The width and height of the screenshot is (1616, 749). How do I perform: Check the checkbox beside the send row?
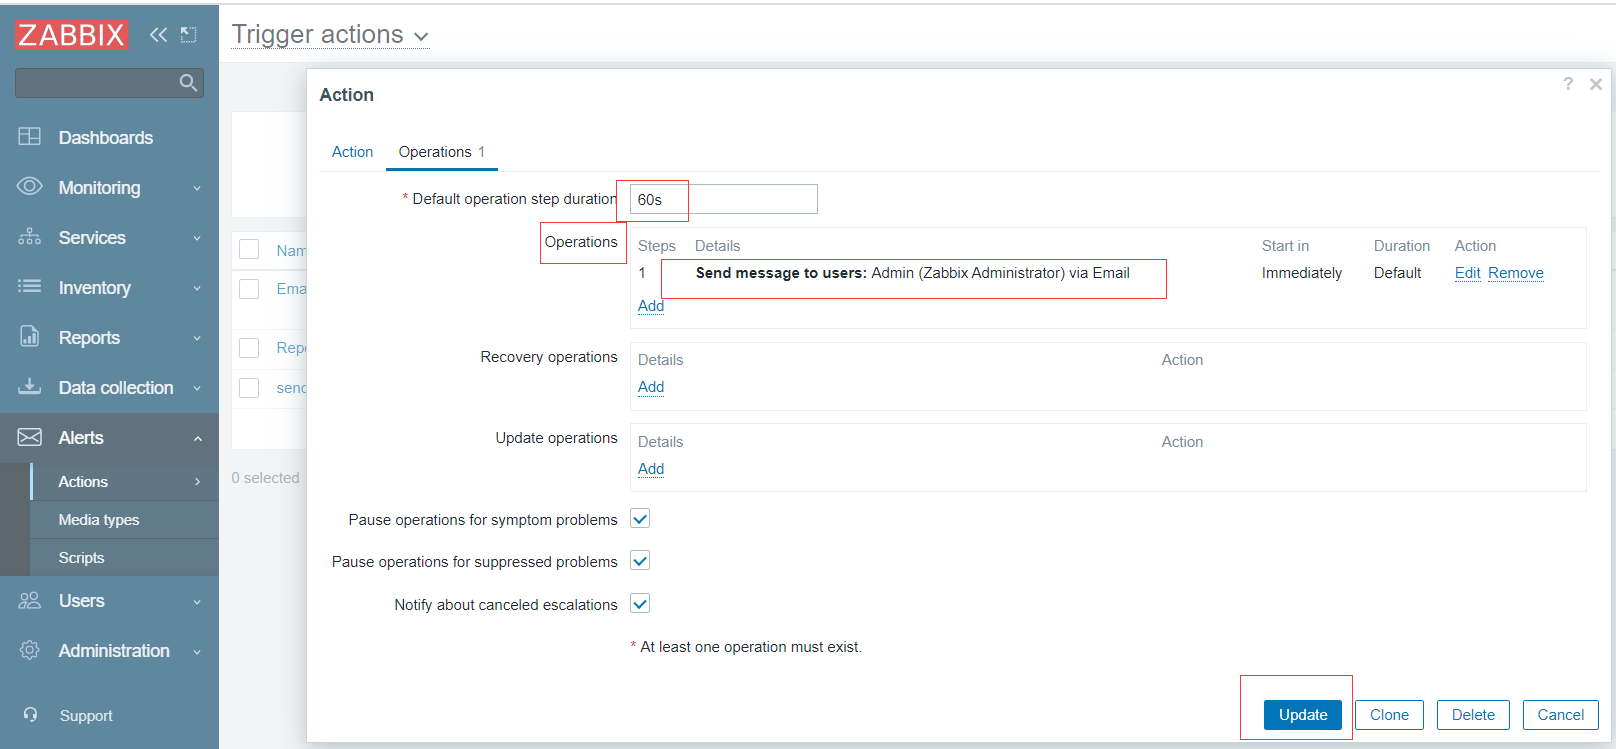point(249,387)
